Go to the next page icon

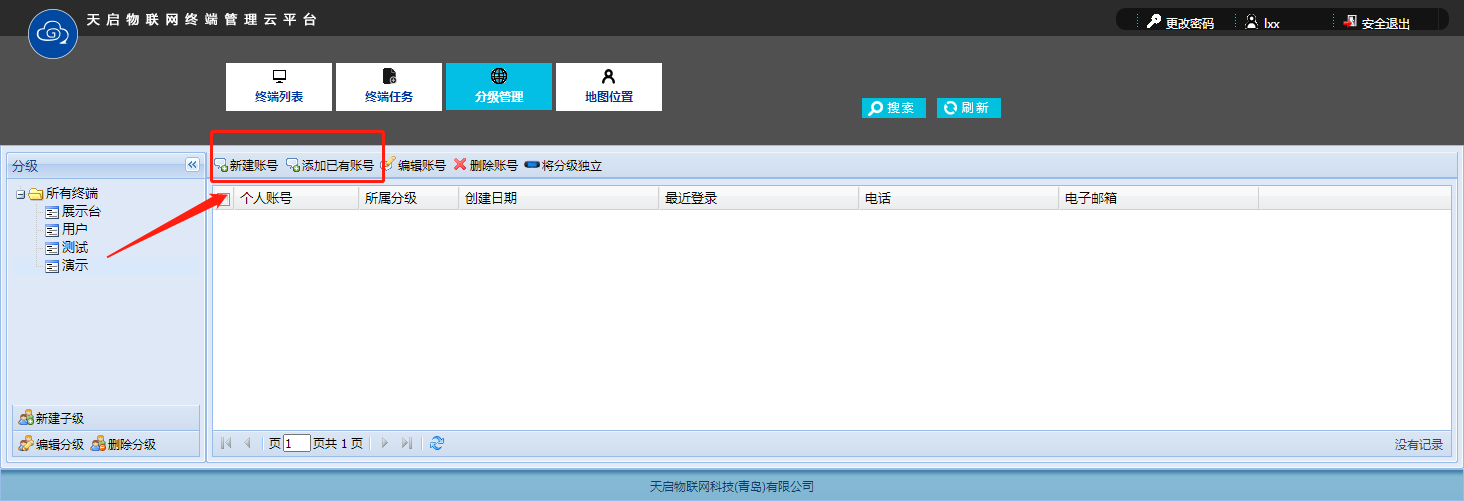(x=385, y=443)
